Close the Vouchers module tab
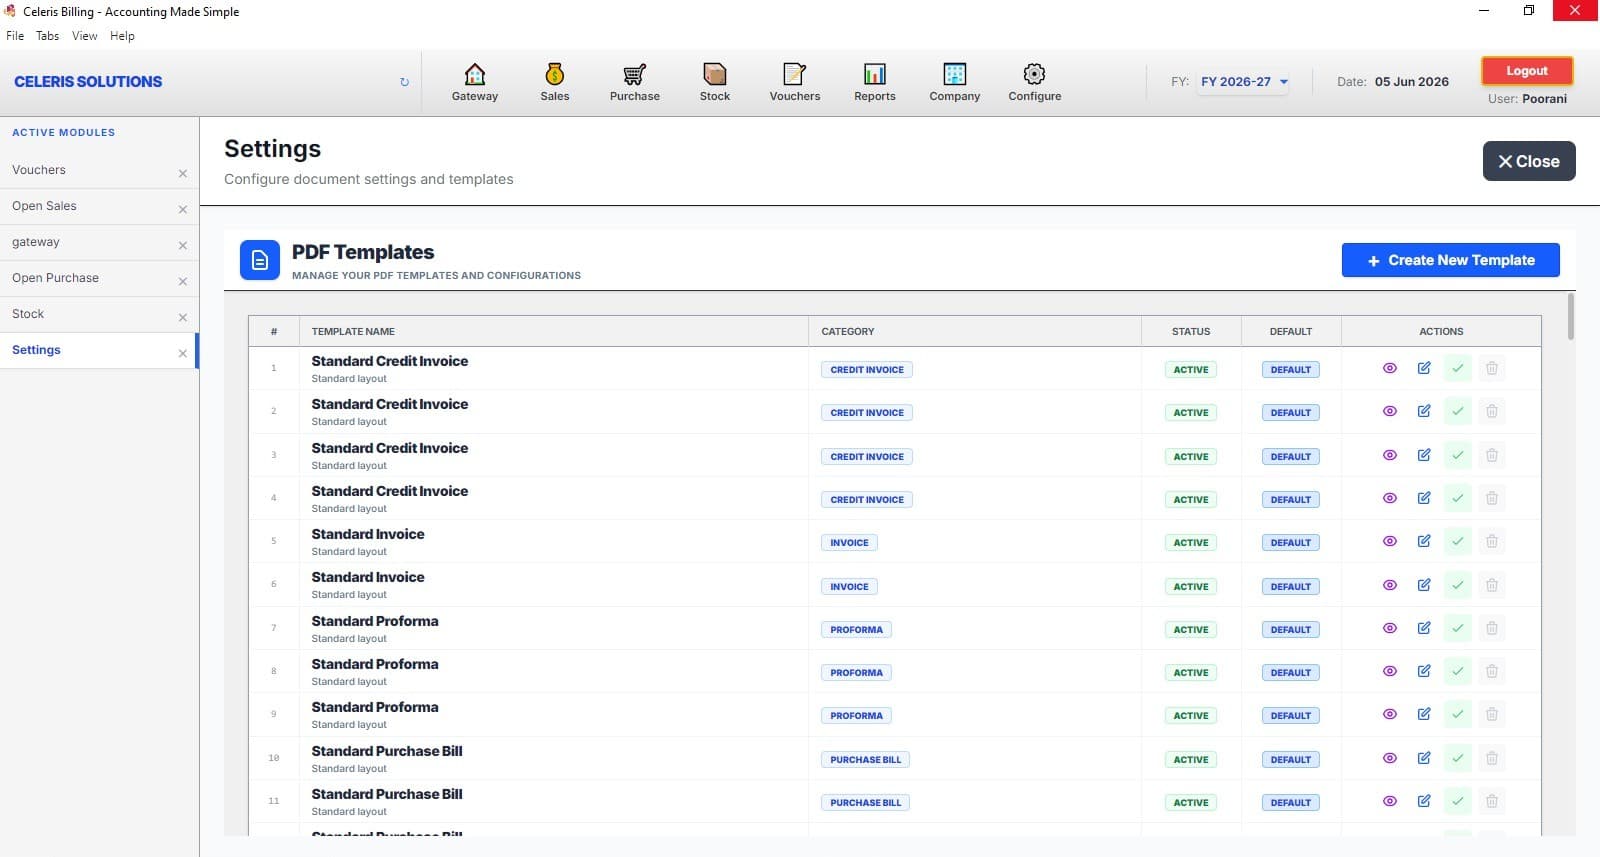1600x857 pixels. coord(183,173)
